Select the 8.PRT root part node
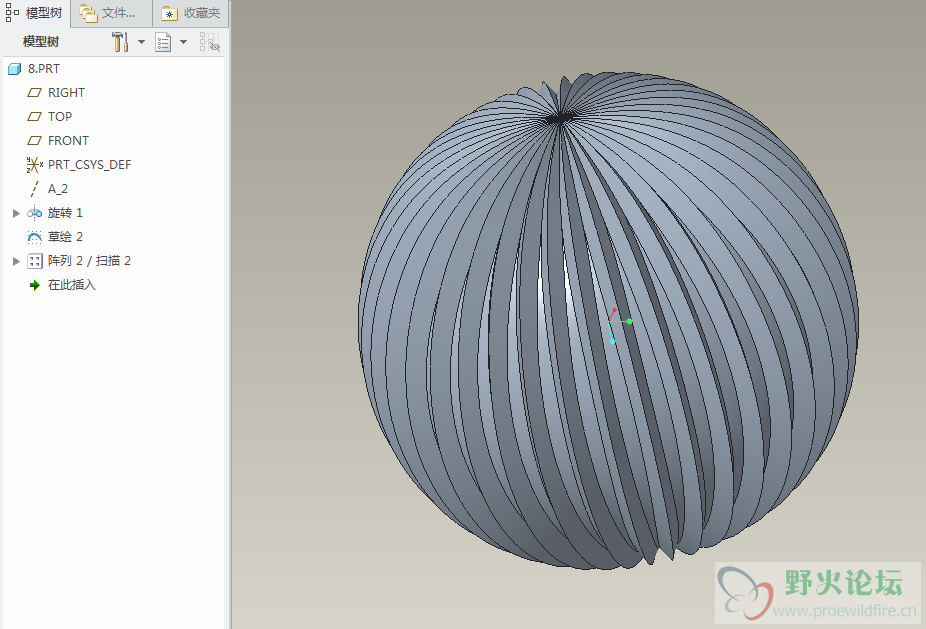 click(x=44, y=69)
